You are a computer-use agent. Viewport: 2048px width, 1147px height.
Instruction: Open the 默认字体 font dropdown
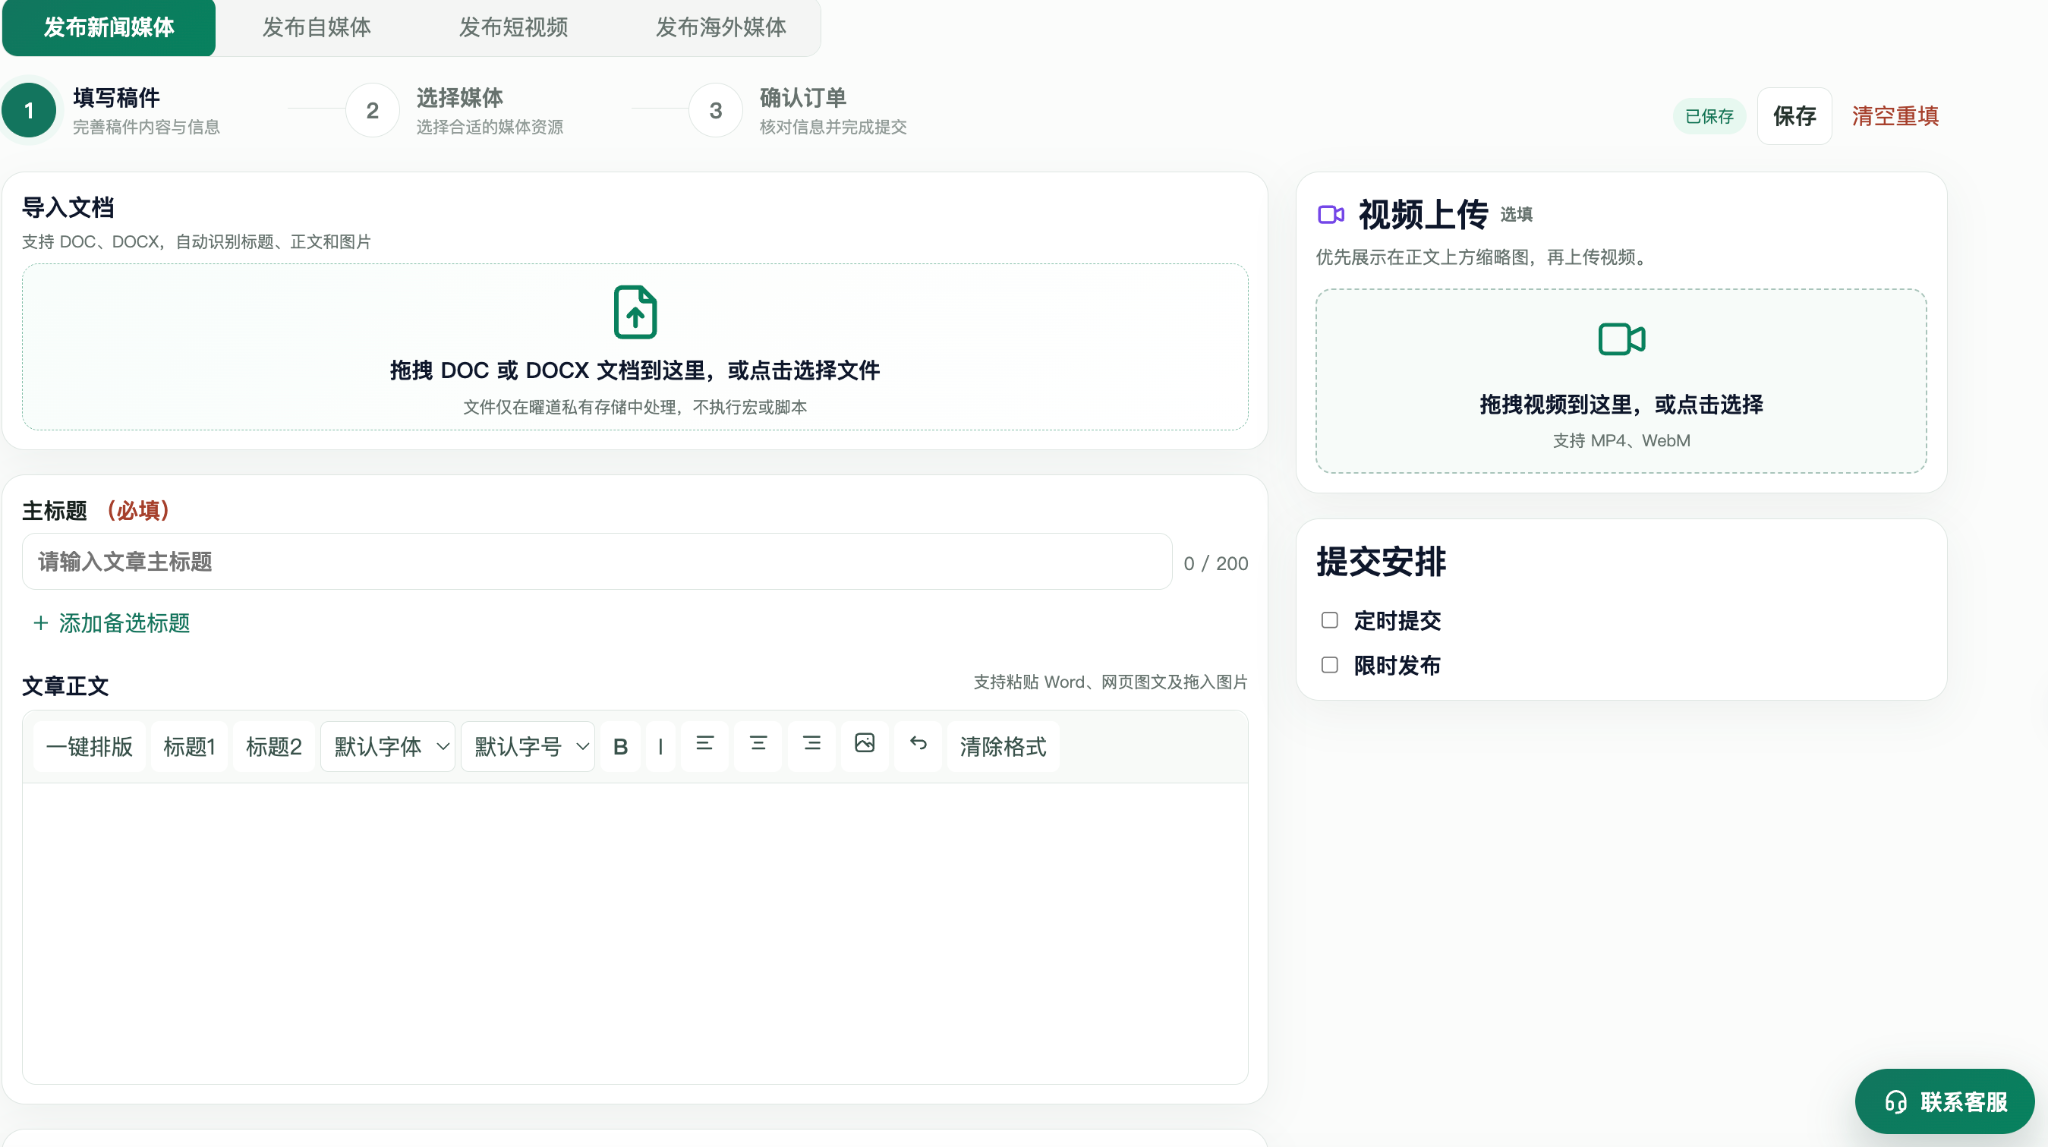[x=388, y=746]
